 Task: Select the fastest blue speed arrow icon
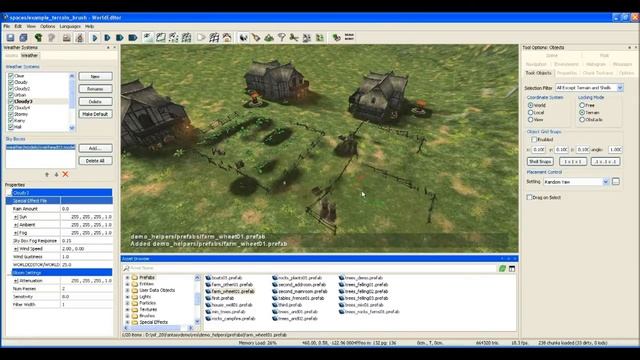click(133, 38)
